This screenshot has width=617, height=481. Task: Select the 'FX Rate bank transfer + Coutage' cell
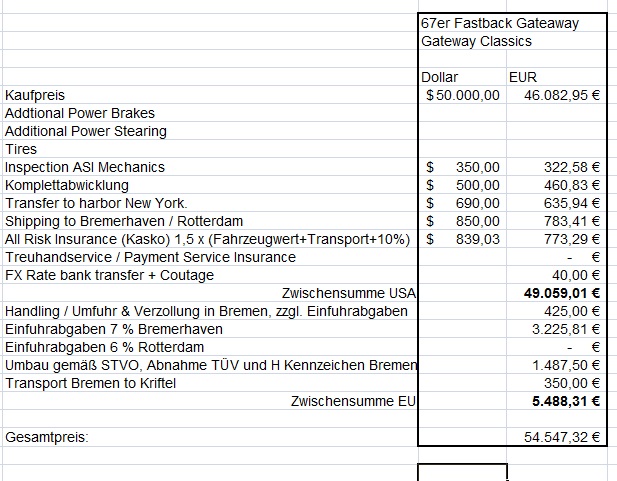[x=109, y=275]
